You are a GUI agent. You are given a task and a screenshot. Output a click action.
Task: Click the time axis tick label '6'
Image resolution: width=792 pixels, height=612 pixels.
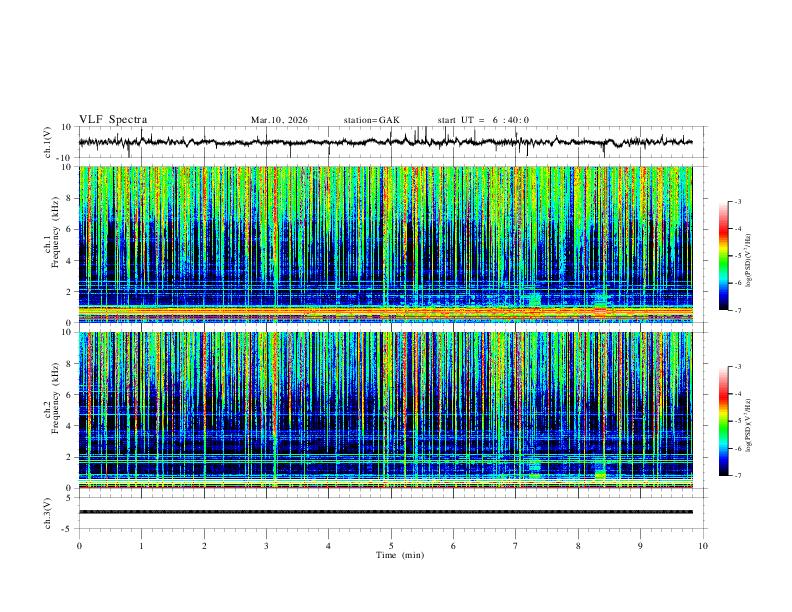pyautogui.click(x=453, y=546)
